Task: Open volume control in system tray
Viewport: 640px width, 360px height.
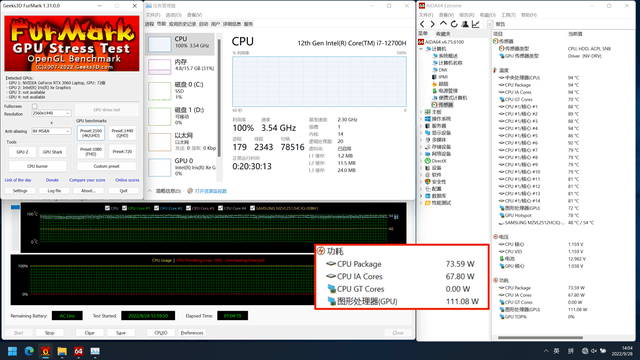Action: coord(594,351)
